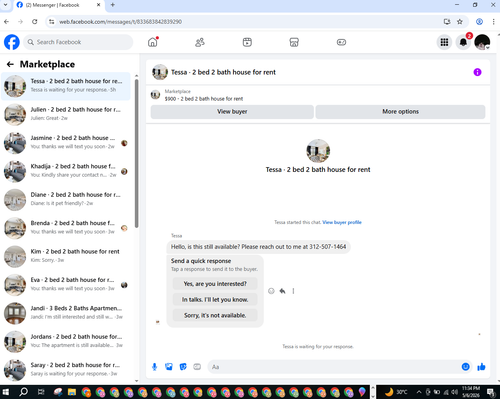Go back using the Marketplace back arrow
This screenshot has height=399, width=500.
[x=10, y=64]
